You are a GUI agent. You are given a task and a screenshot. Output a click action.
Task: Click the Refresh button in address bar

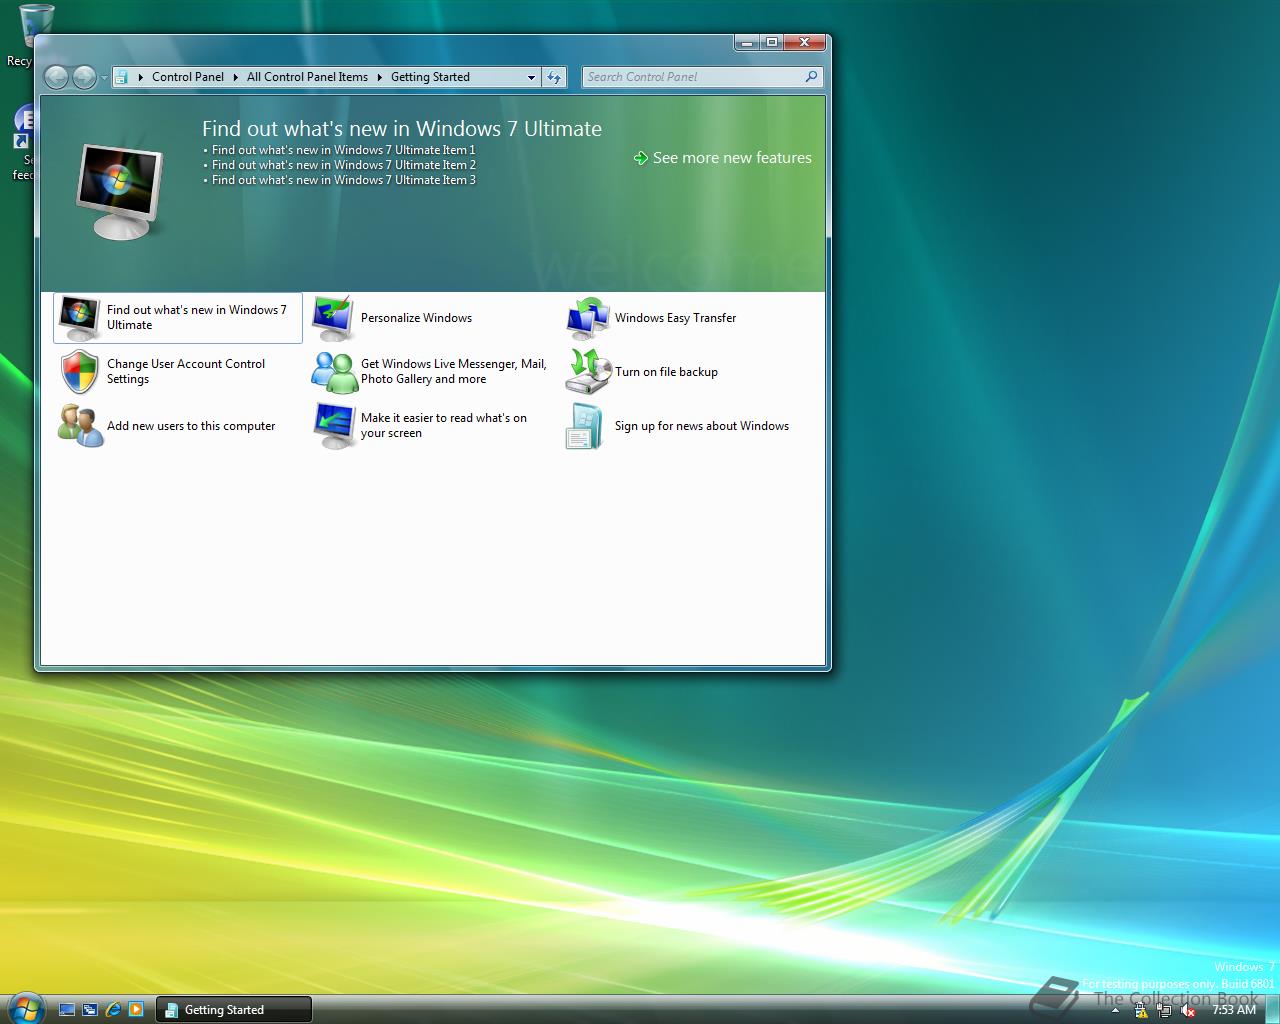[x=554, y=77]
